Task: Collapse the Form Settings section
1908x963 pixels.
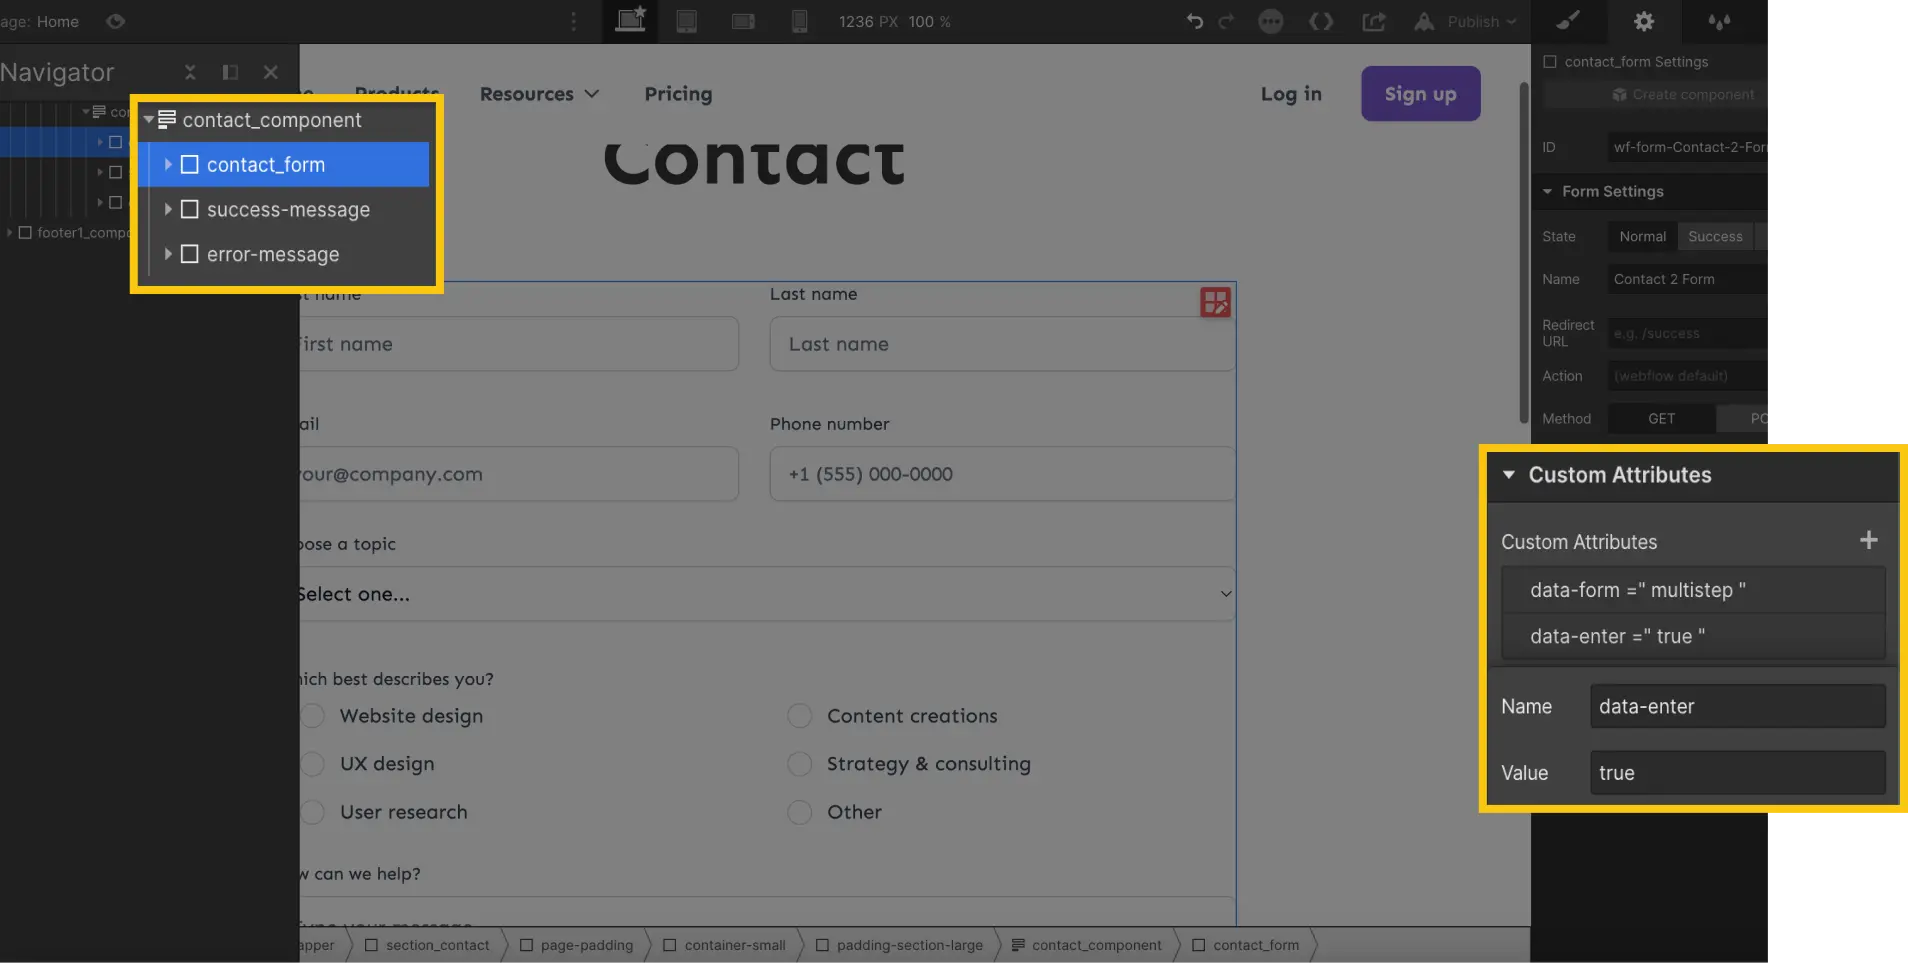Action: tap(1549, 191)
